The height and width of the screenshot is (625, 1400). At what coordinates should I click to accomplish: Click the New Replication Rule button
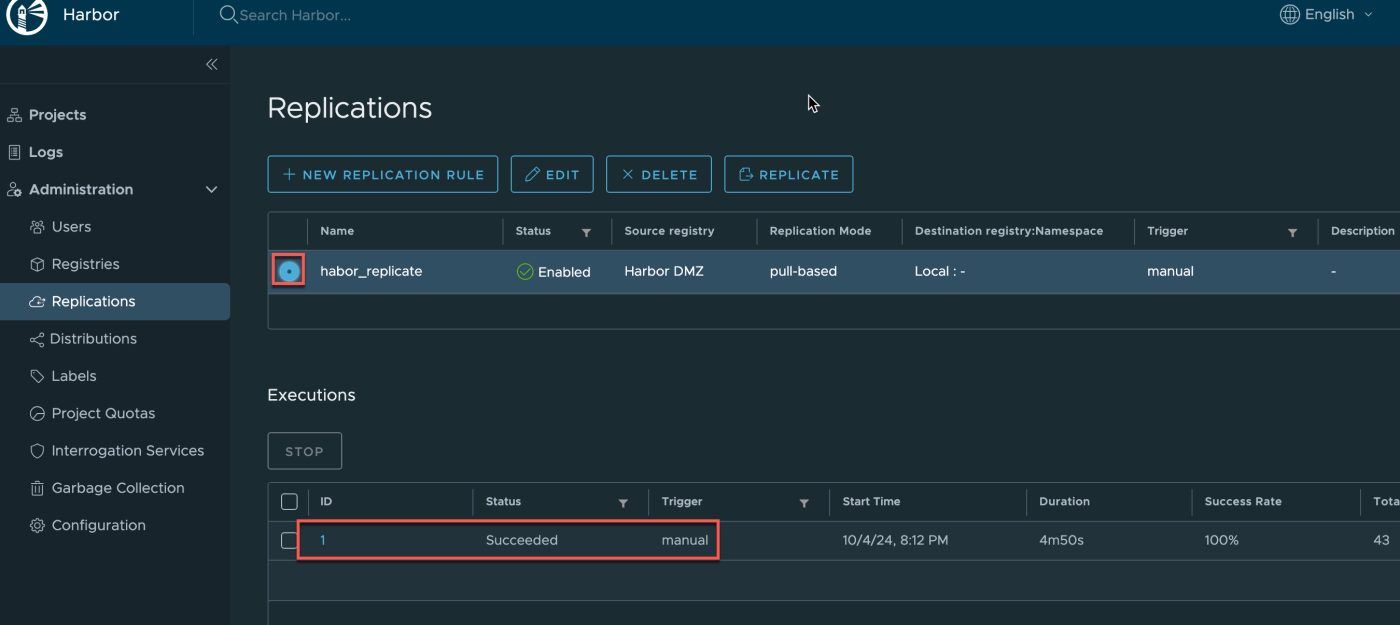pyautogui.click(x=383, y=174)
